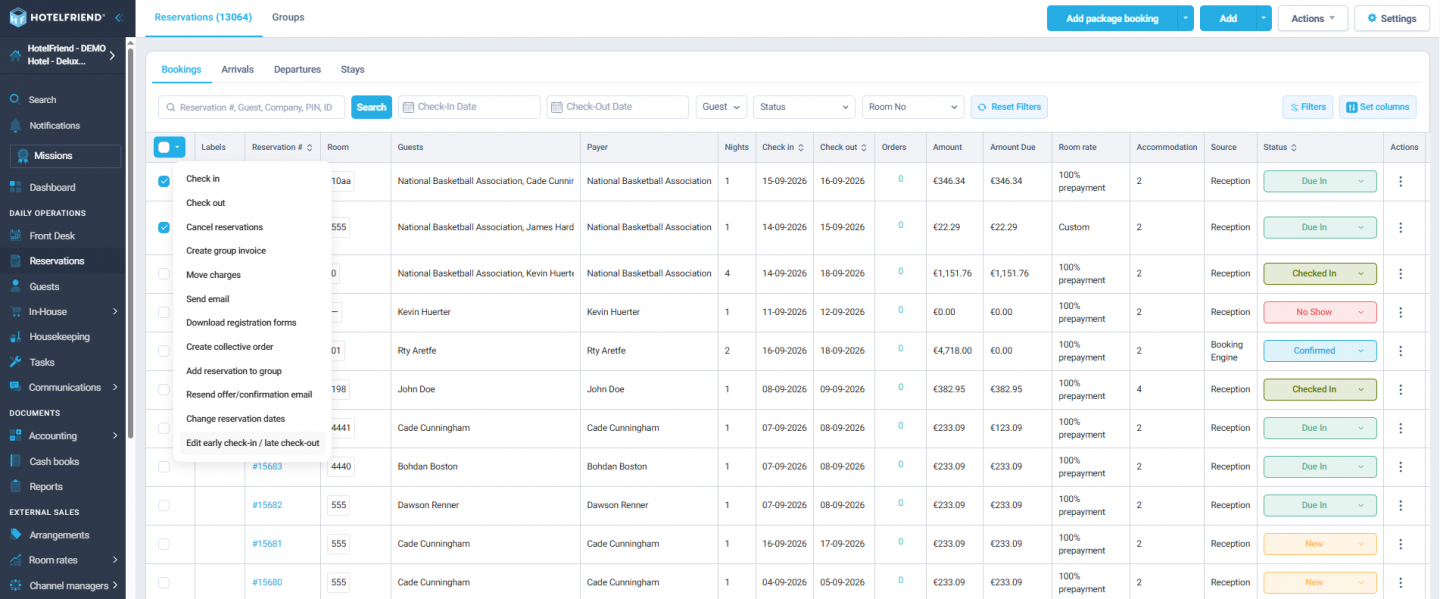Check the John Doe row checkbox
The image size is (1440, 599).
coord(164,389)
